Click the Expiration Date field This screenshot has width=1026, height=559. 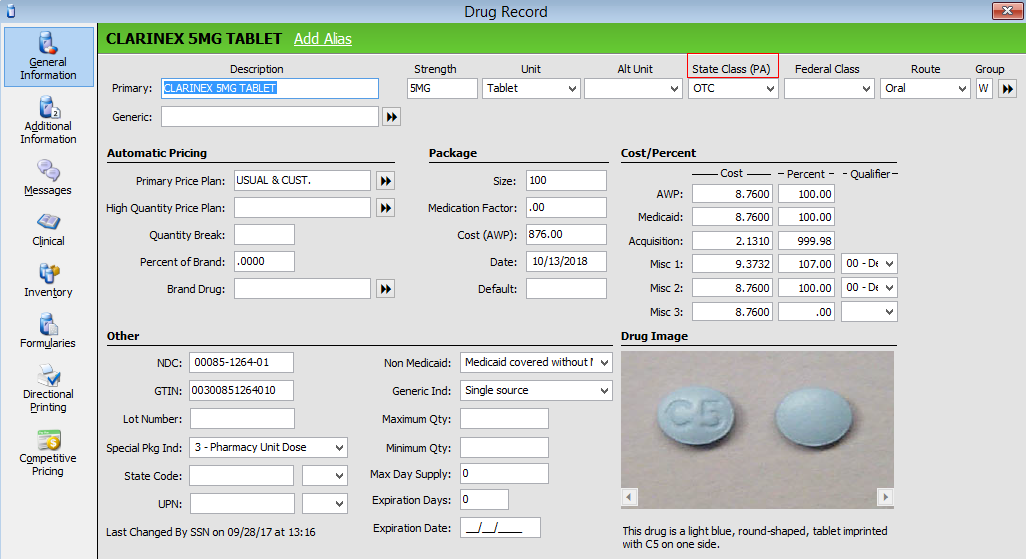[x=501, y=528]
